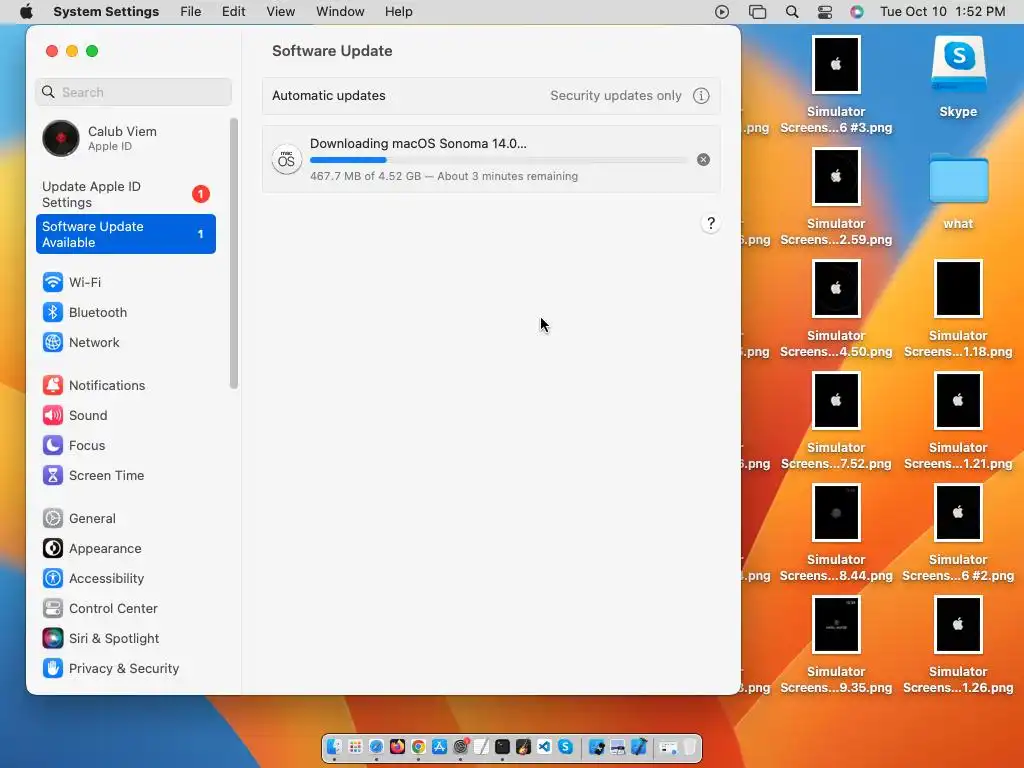Open Sound settings
This screenshot has width=1024, height=768.
tap(125, 415)
